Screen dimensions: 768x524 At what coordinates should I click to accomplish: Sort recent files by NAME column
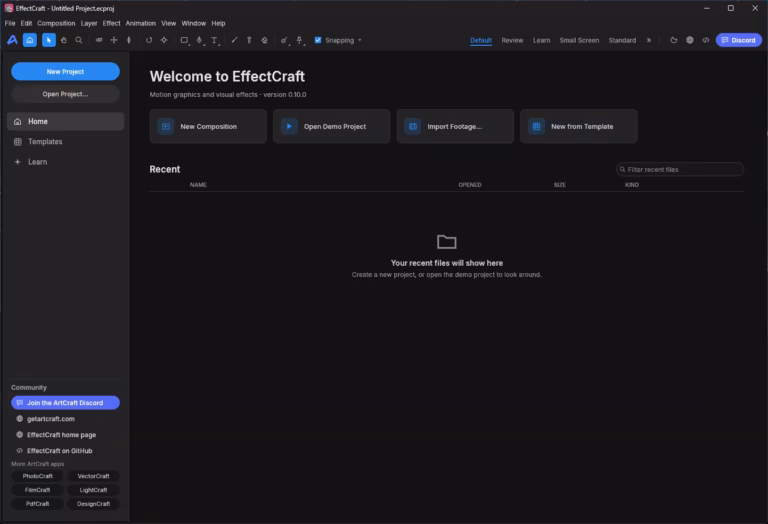[198, 185]
